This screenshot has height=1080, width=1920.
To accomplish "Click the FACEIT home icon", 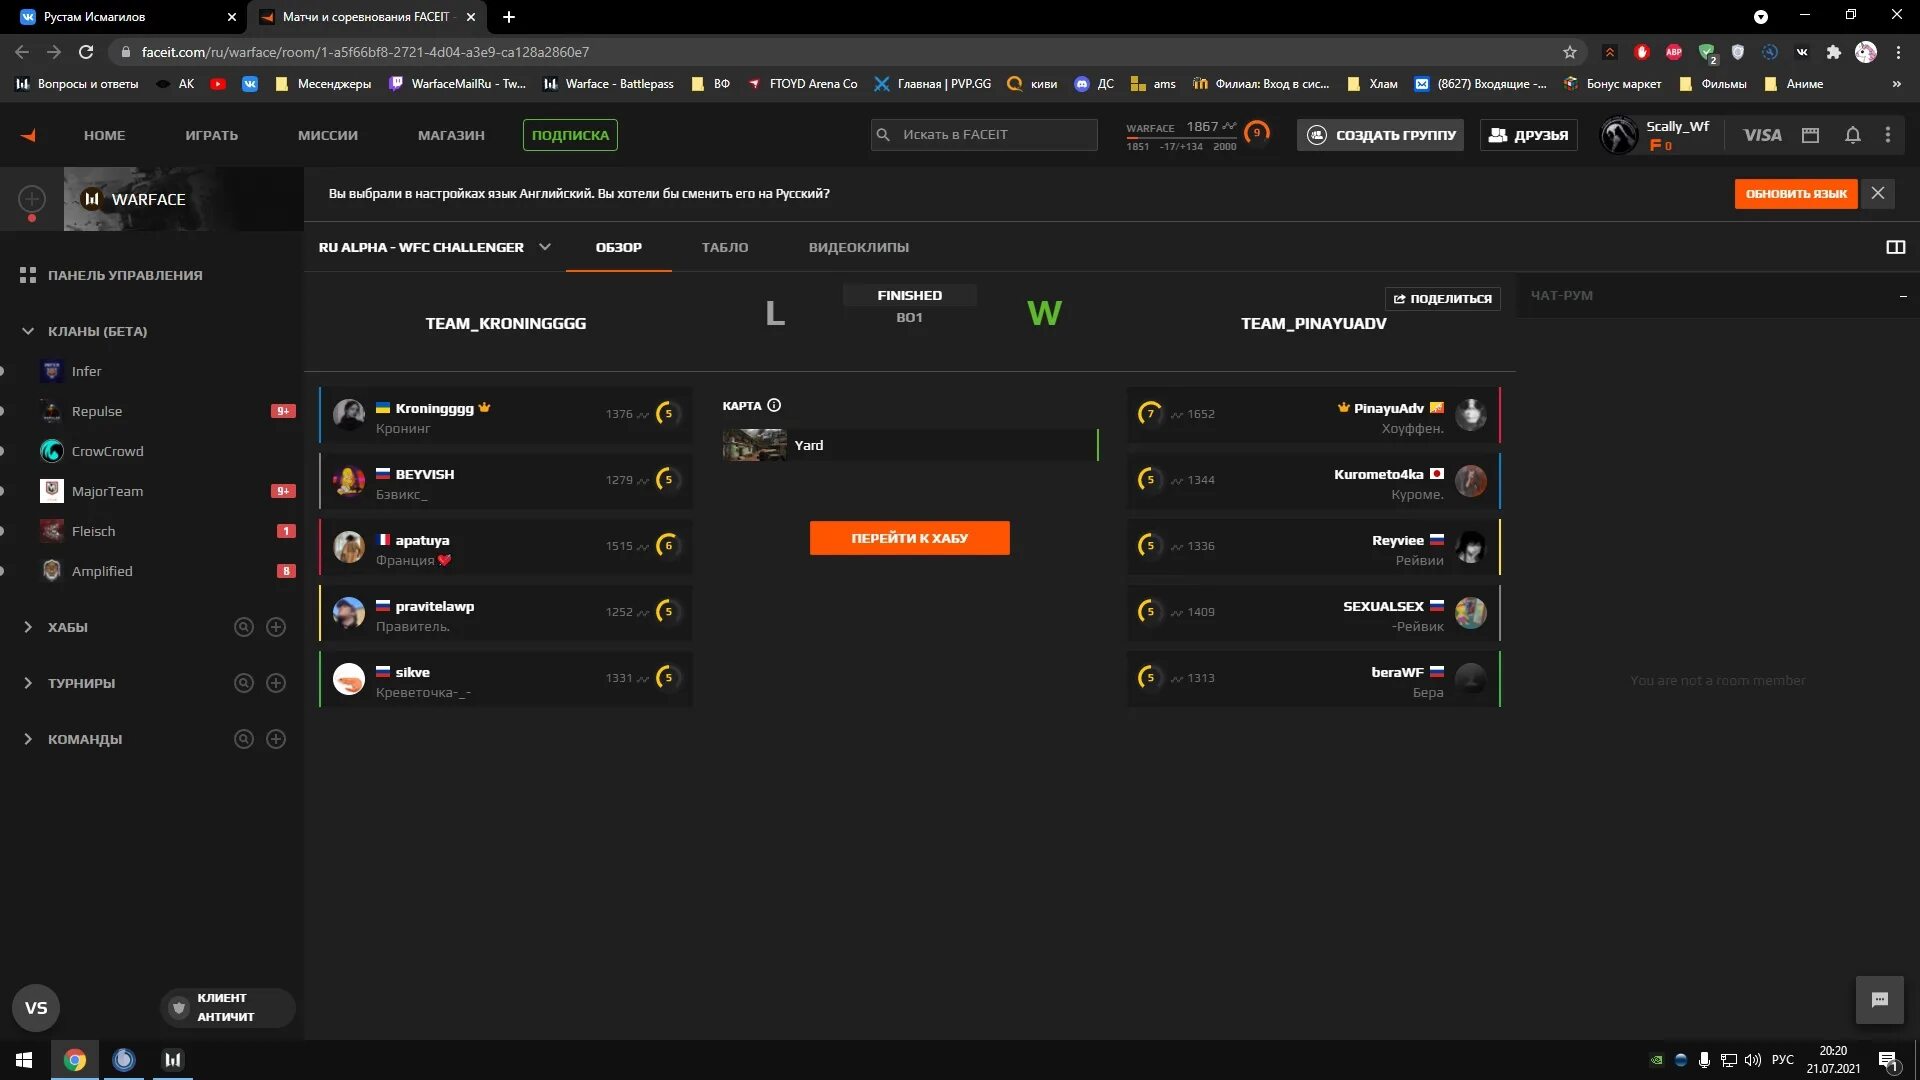I will coord(29,133).
